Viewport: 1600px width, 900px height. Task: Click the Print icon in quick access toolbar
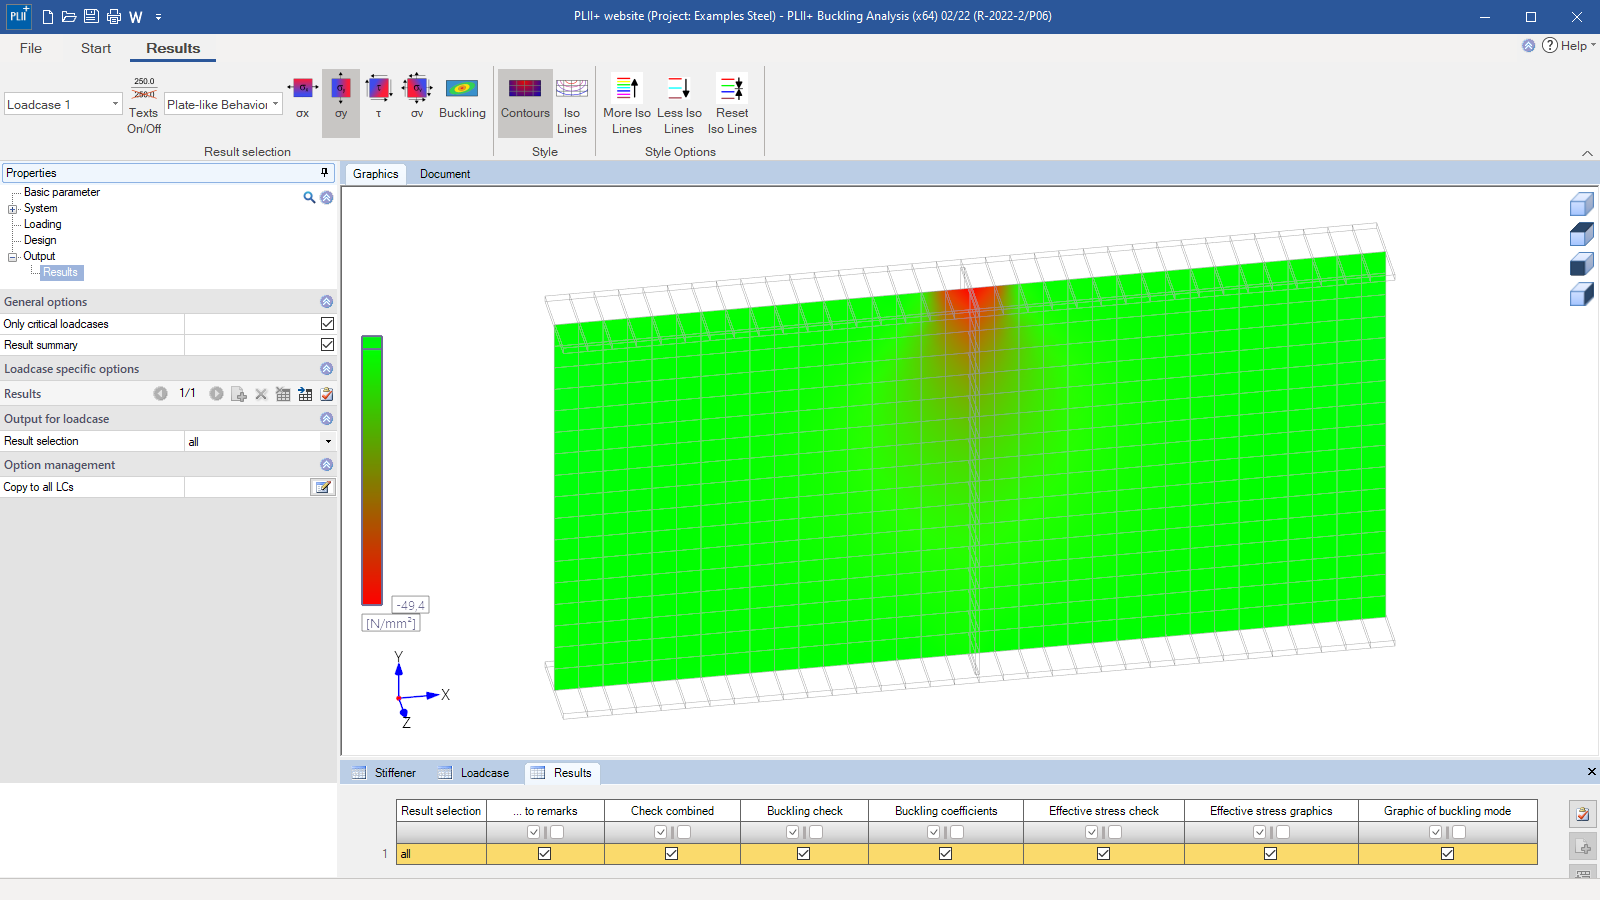pyautogui.click(x=113, y=16)
